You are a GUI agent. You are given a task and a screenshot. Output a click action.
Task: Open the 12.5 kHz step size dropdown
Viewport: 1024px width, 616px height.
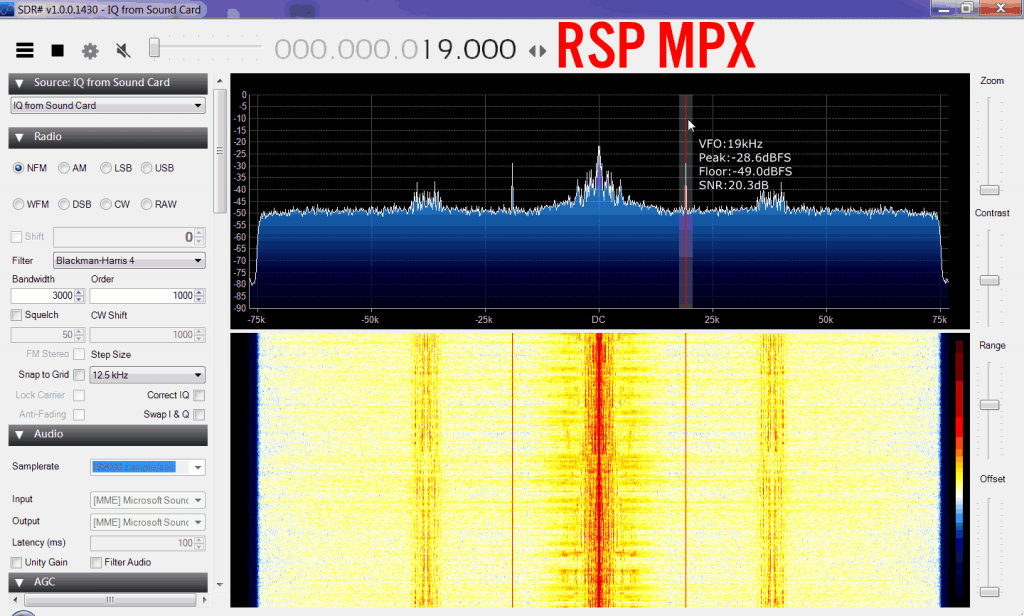(x=147, y=375)
